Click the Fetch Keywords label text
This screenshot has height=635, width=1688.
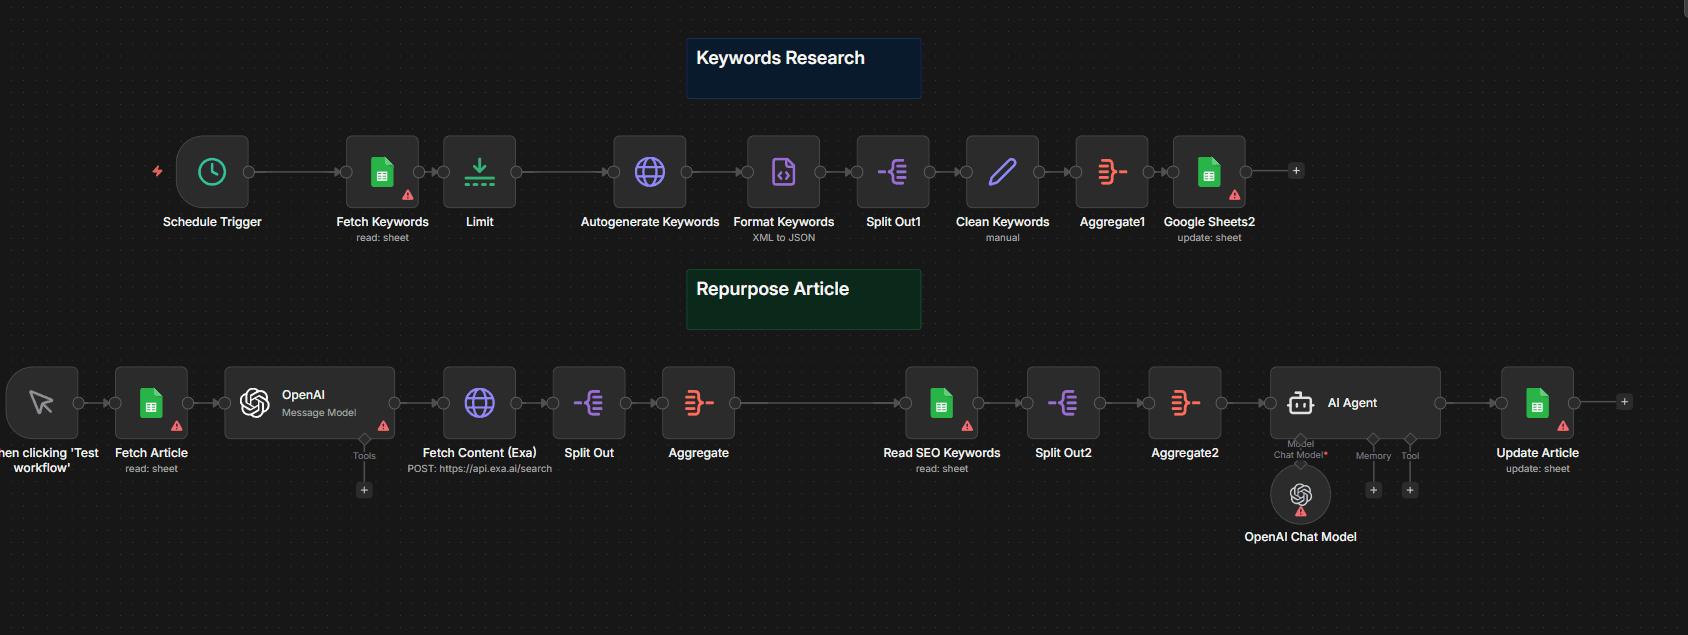click(382, 222)
